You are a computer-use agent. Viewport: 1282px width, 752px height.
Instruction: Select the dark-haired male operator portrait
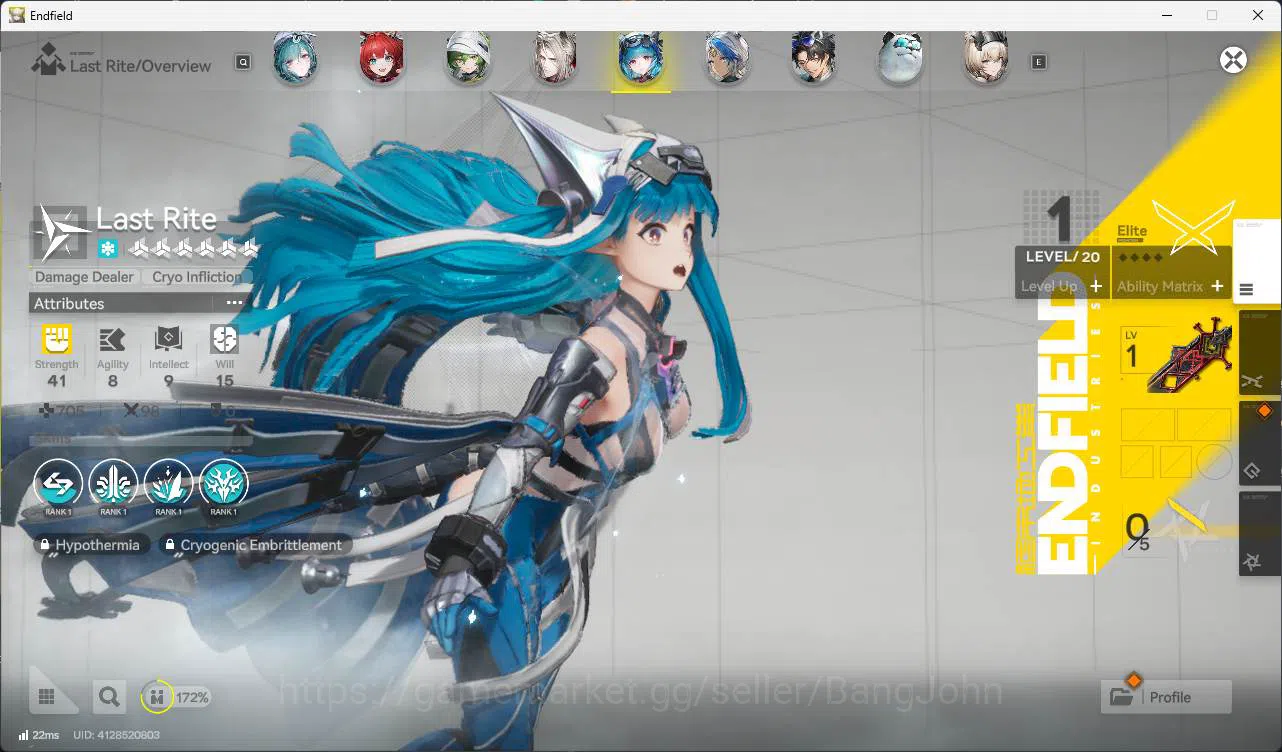tap(812, 58)
